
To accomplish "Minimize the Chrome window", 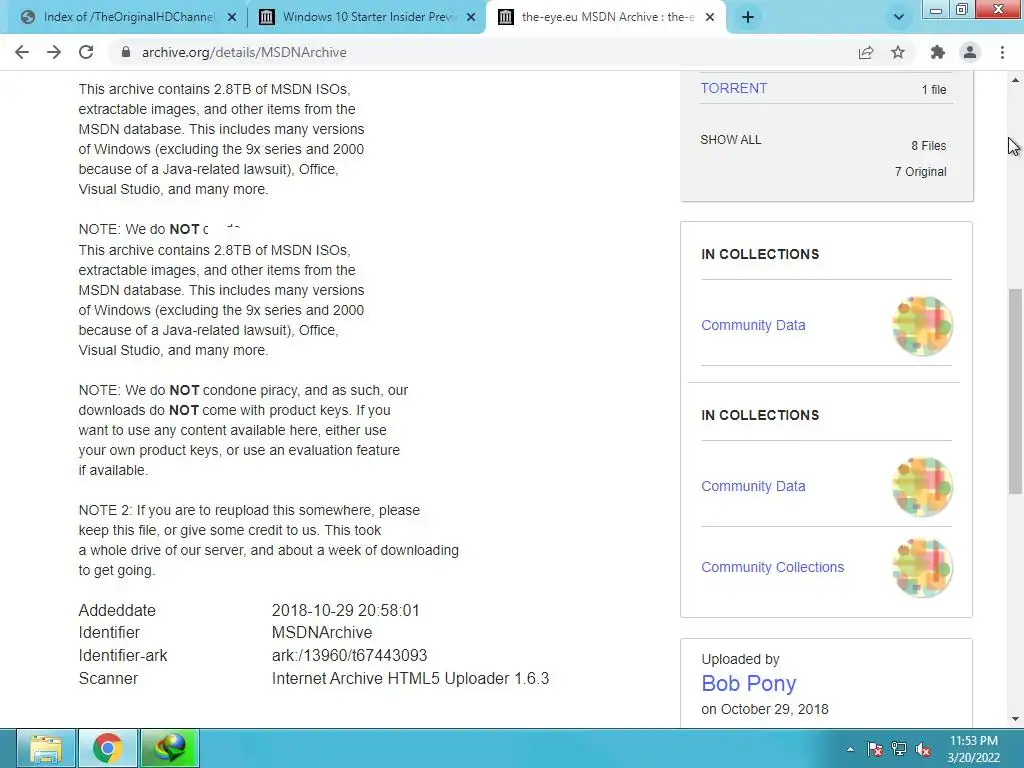I will [936, 10].
